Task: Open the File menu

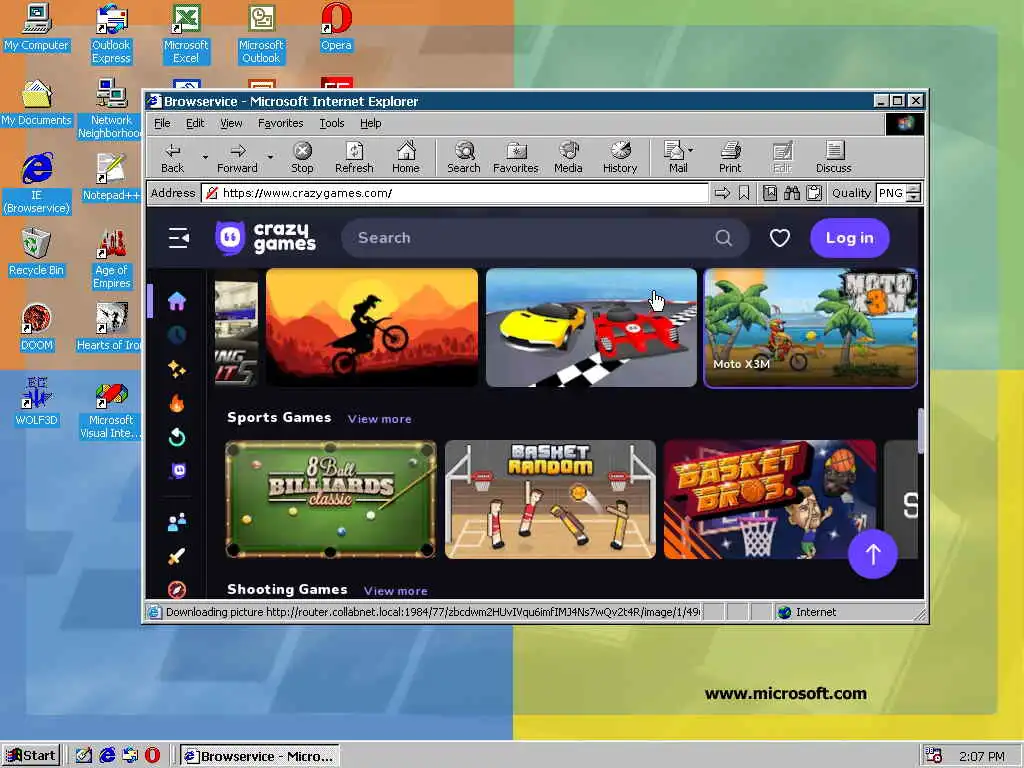Action: tap(162, 123)
